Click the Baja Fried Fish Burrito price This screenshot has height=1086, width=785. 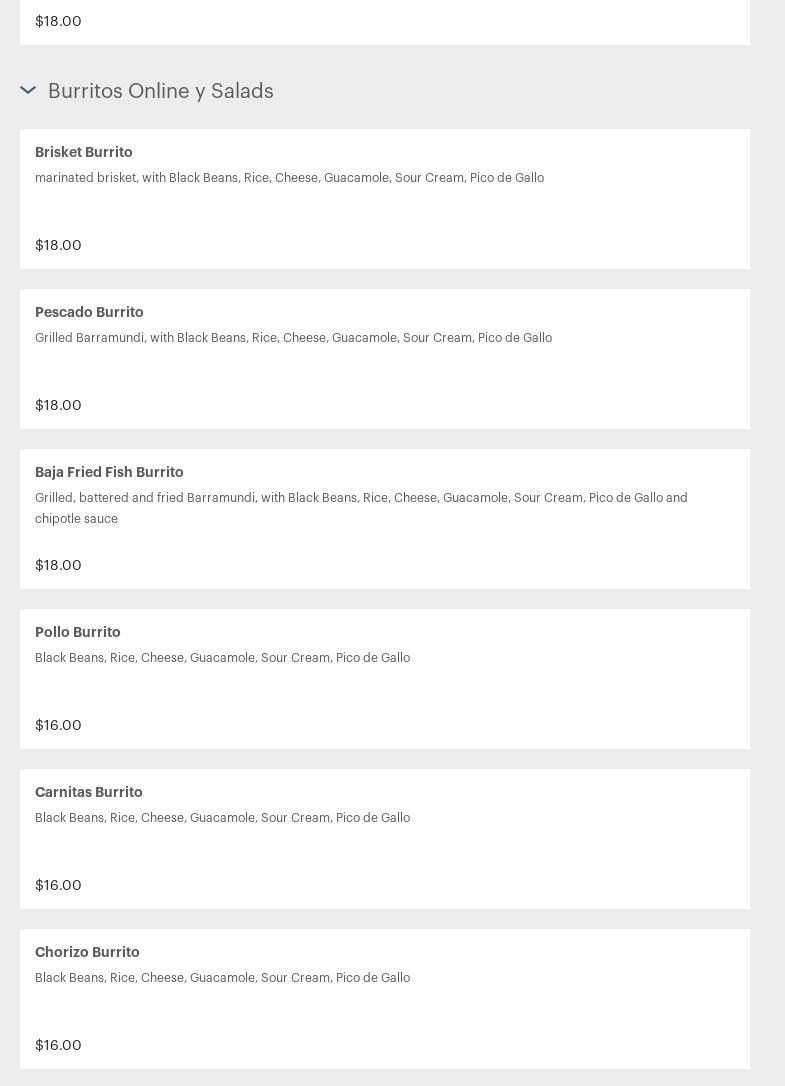(x=58, y=565)
